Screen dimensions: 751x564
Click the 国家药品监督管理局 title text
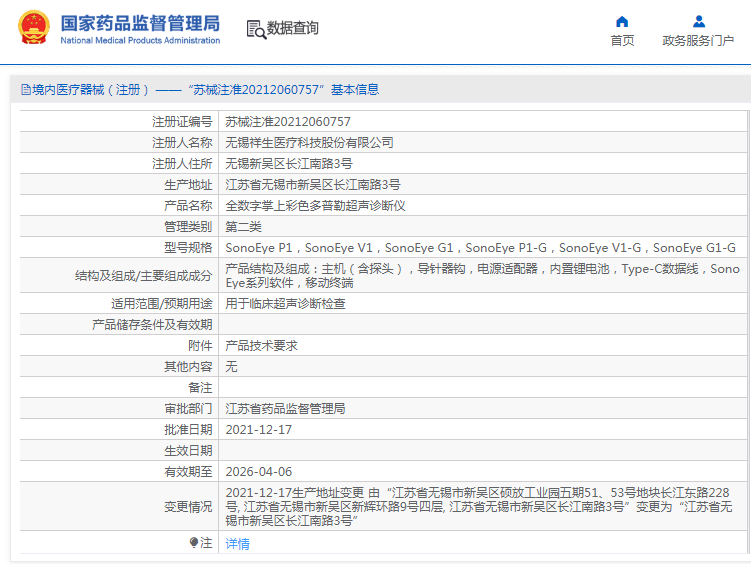(140, 23)
